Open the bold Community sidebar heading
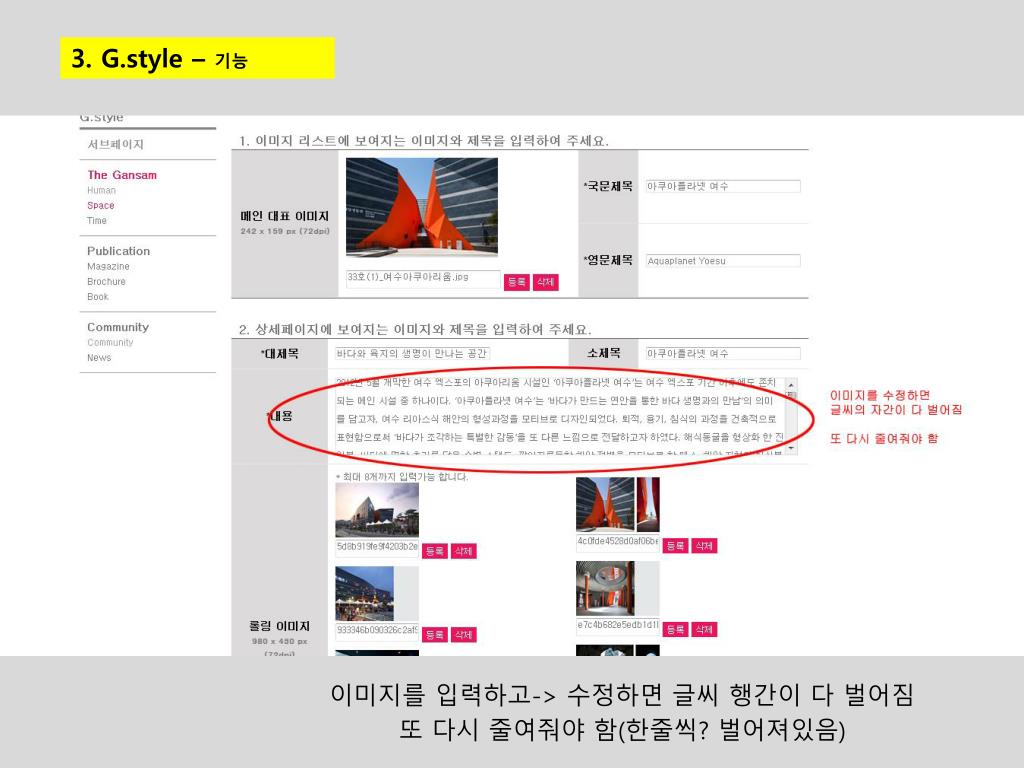Screen dimensions: 1024x768 [x=118, y=327]
